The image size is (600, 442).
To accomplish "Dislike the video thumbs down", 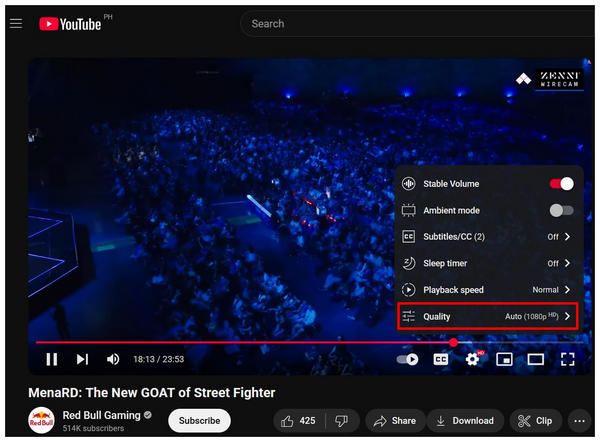I will [342, 421].
